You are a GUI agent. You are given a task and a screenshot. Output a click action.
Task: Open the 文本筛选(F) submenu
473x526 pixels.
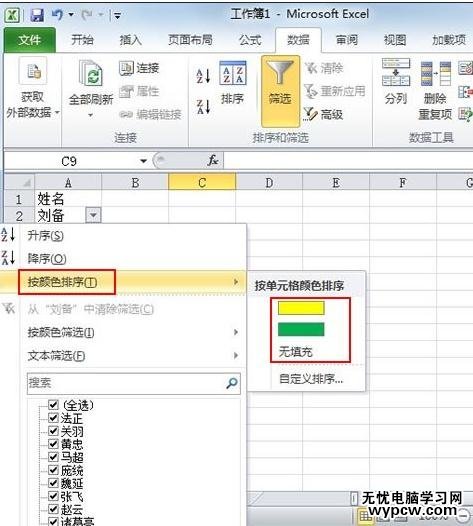pos(123,356)
